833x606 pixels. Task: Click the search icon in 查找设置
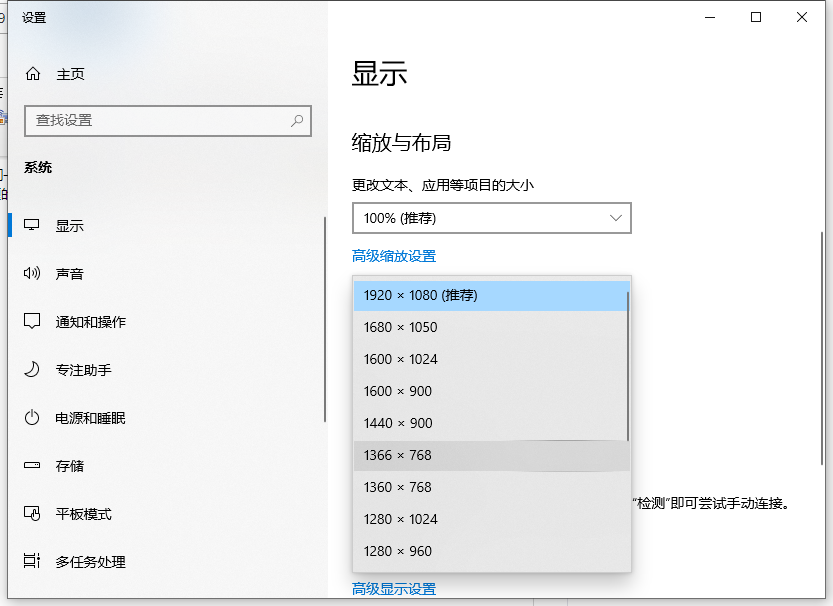point(297,120)
